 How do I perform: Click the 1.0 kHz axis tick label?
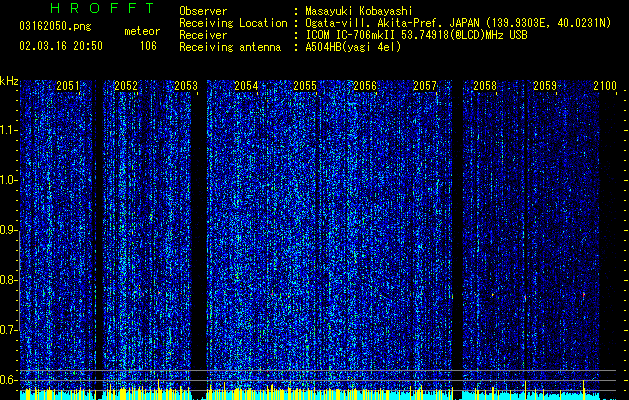[9, 180]
